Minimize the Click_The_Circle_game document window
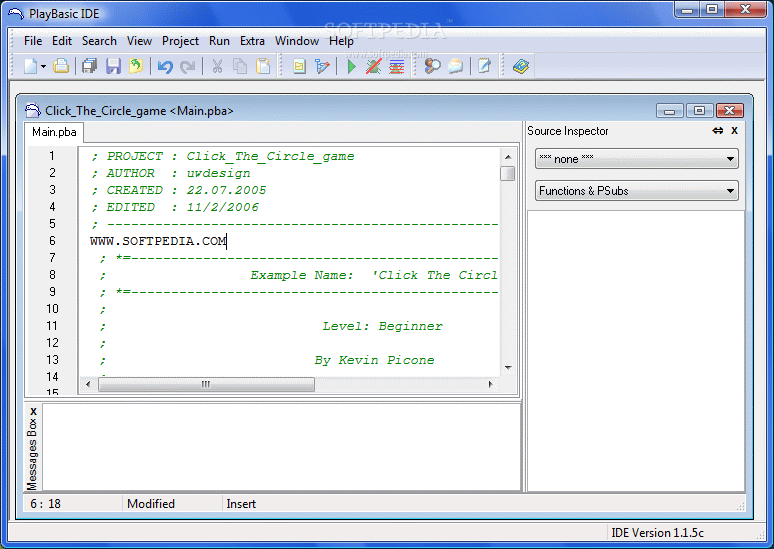The height and width of the screenshot is (549, 774). pyautogui.click(x=670, y=111)
